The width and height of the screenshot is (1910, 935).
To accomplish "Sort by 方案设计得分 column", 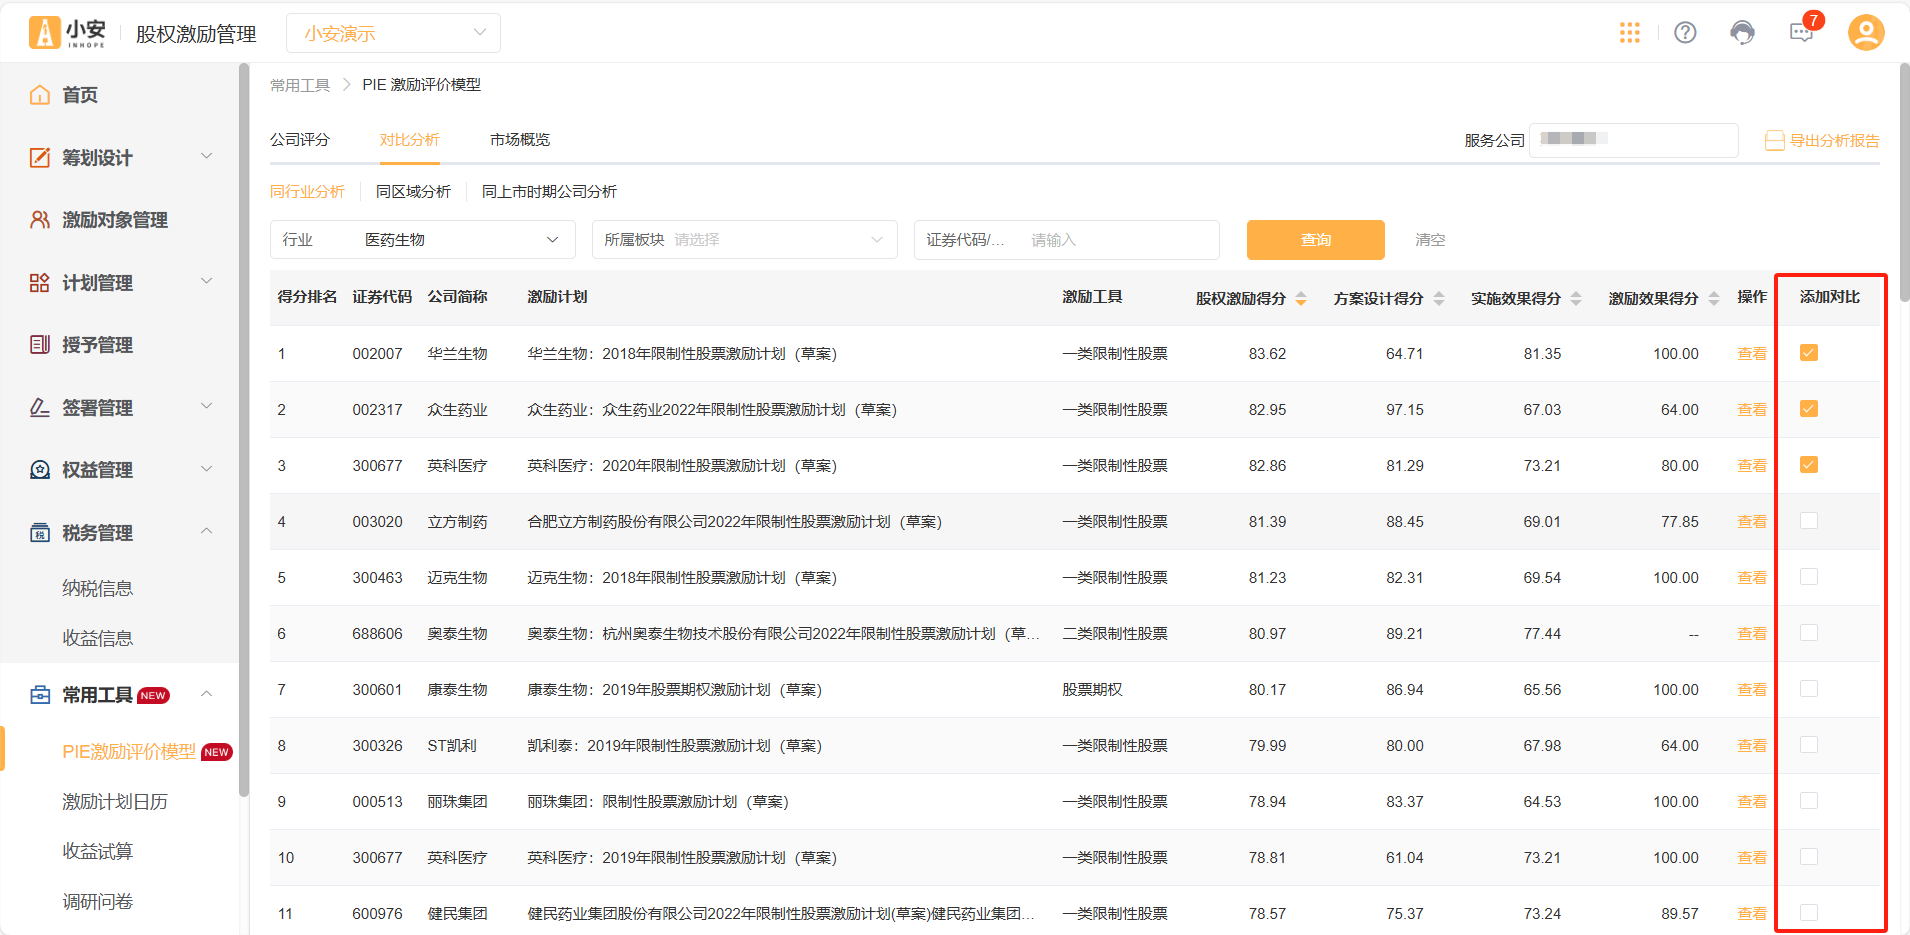I will (x=1439, y=298).
